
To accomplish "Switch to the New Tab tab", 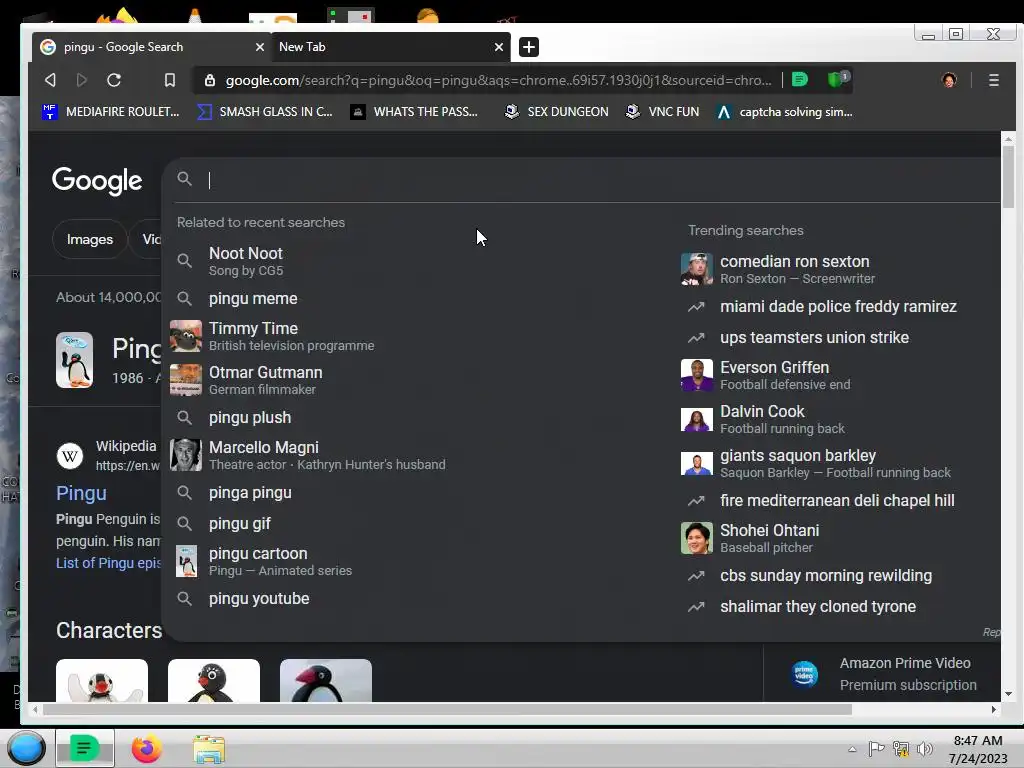I will tap(390, 47).
